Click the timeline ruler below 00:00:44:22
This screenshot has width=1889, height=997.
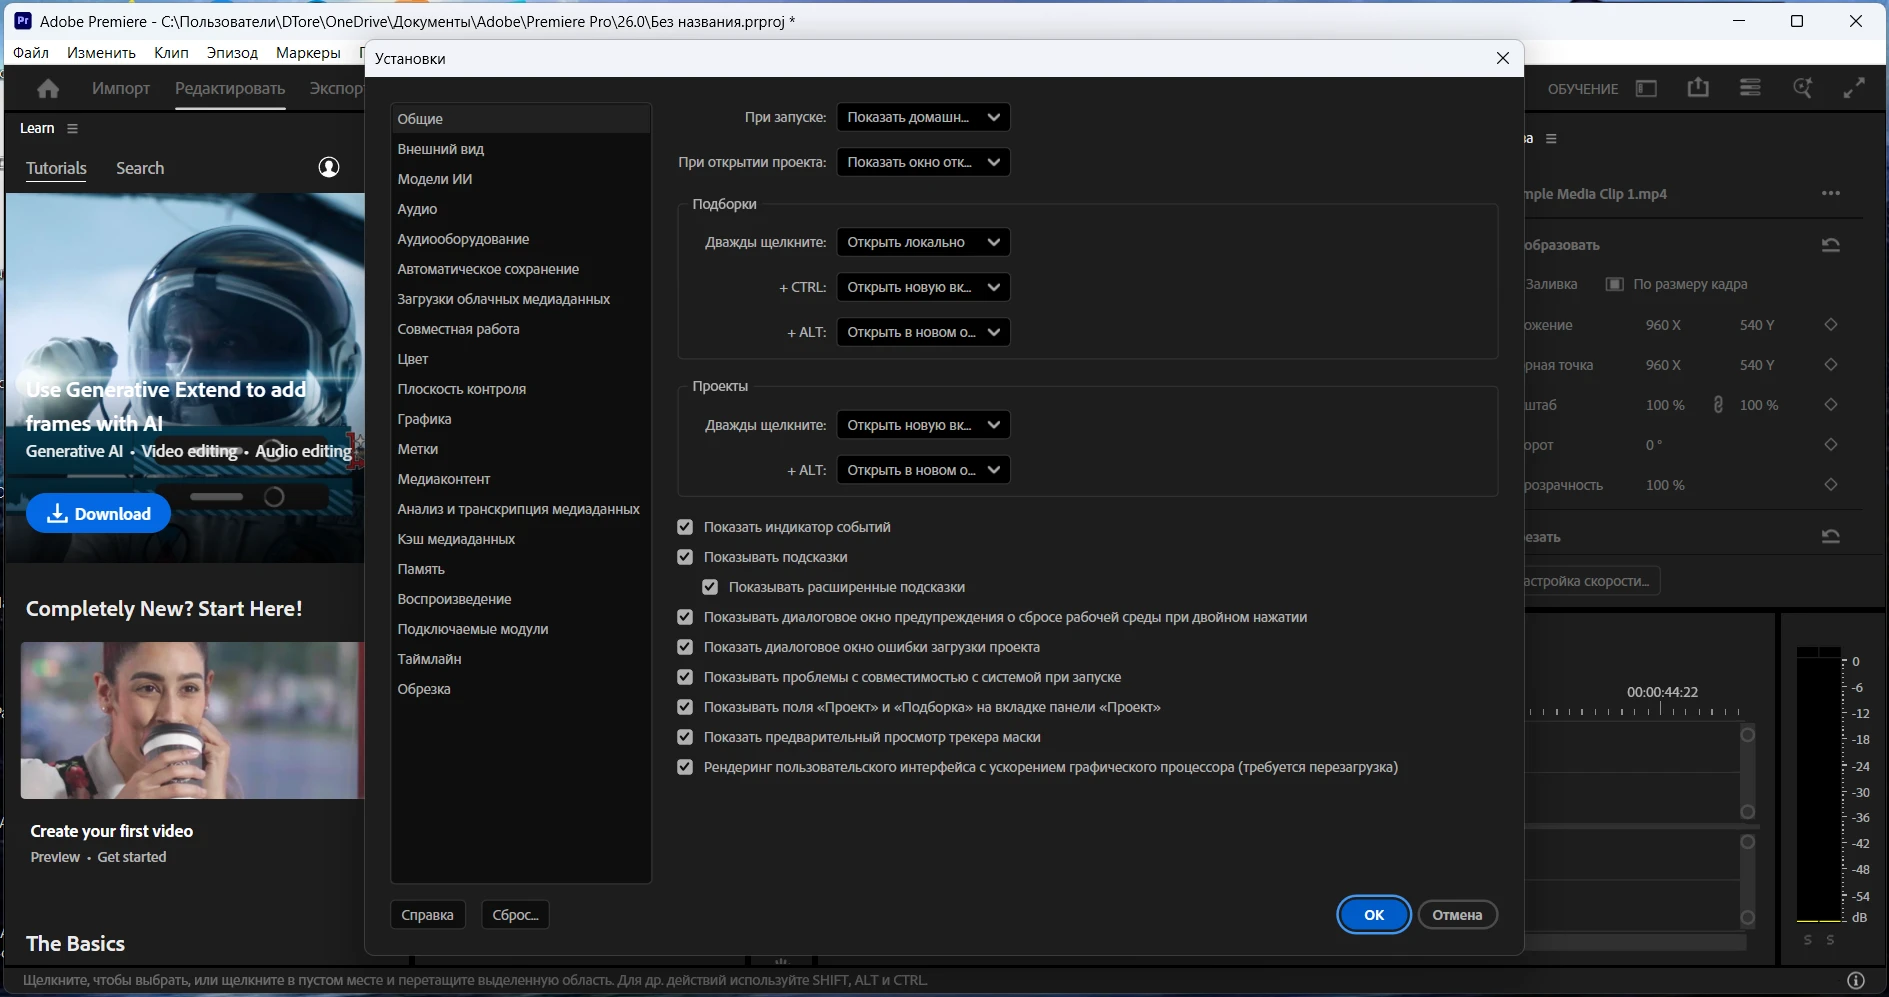1640,712
